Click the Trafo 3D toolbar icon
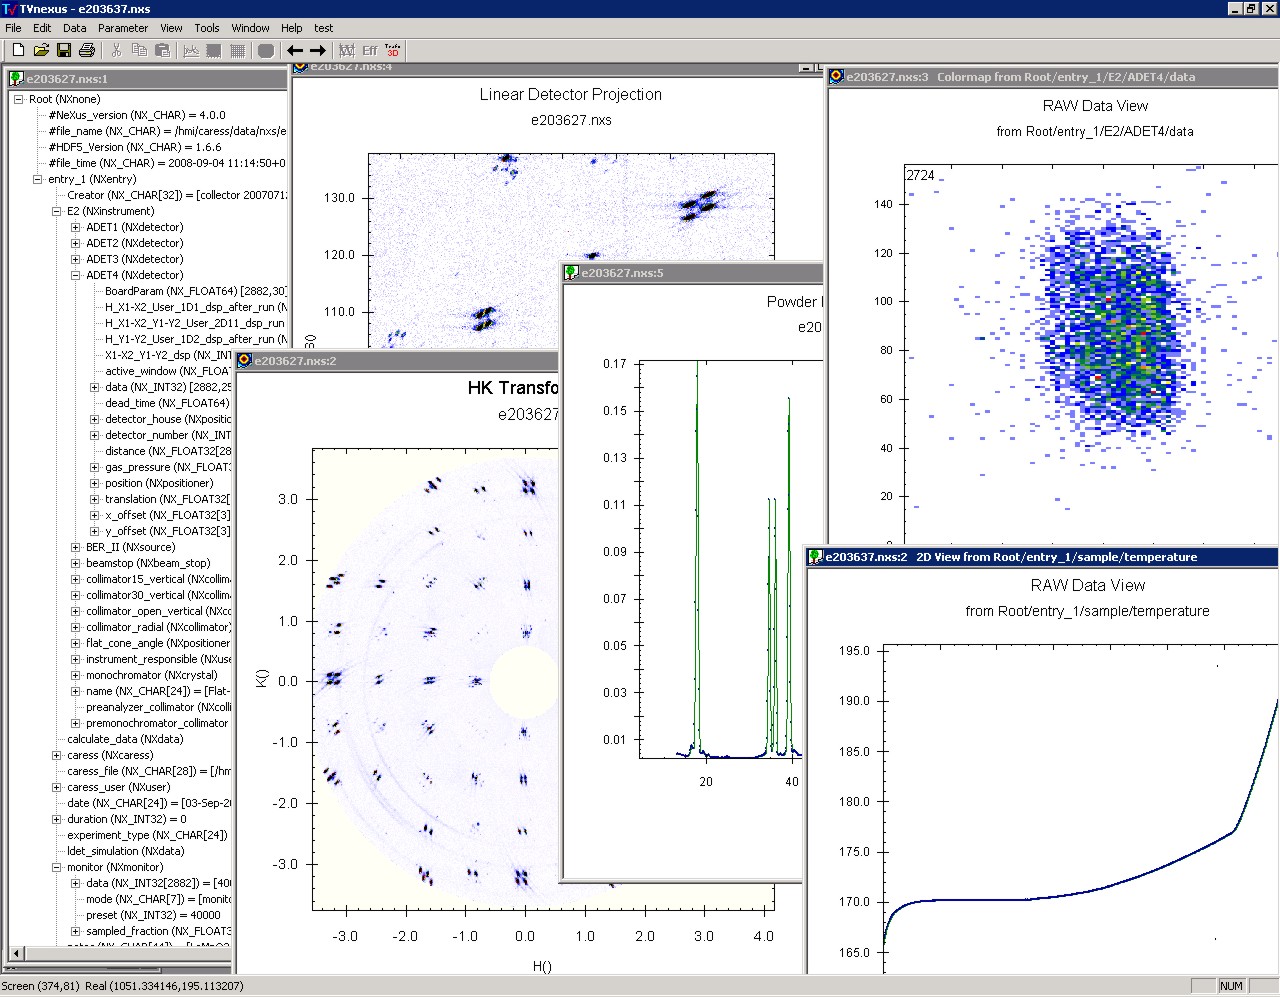 (392, 50)
